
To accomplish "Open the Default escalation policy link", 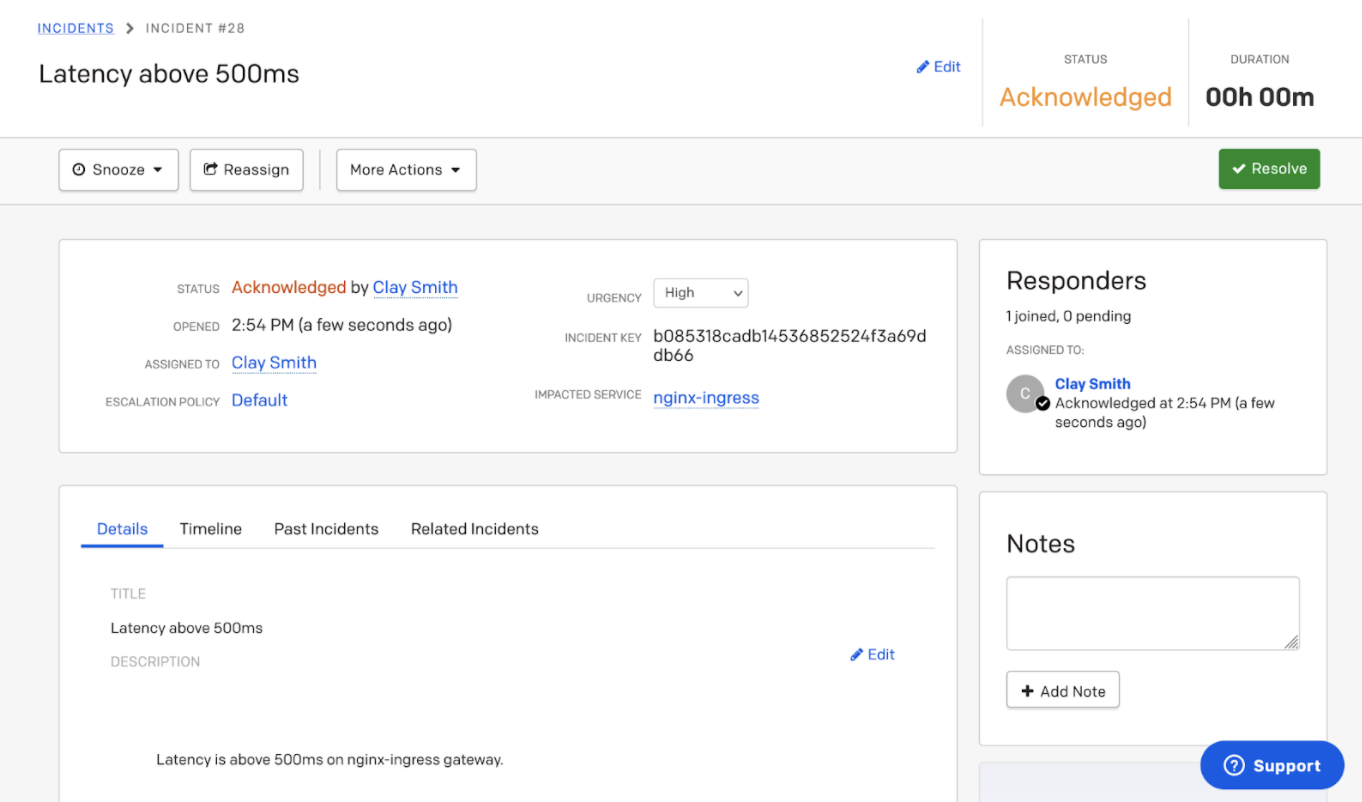I will coord(259,400).
